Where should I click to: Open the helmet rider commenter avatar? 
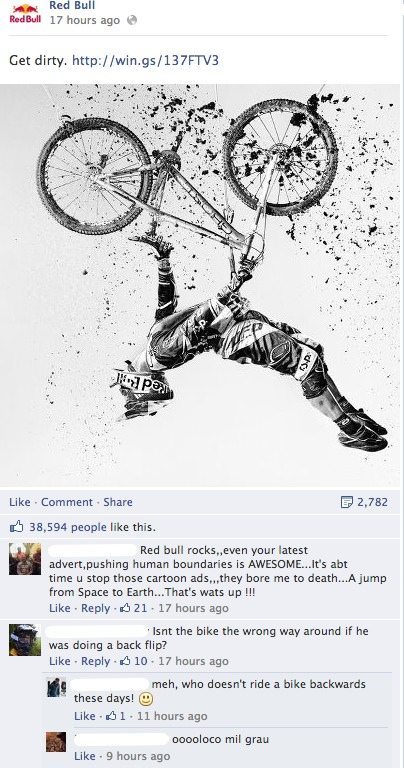click(x=25, y=640)
